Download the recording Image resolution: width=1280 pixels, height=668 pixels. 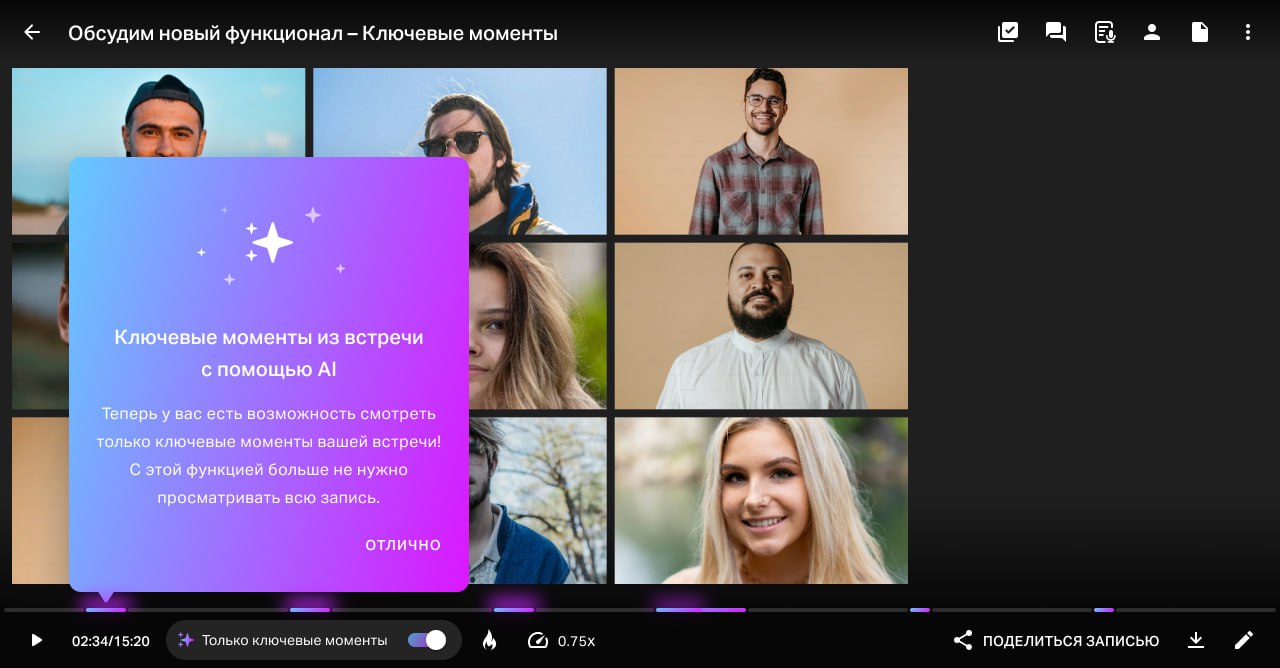tap(1196, 640)
